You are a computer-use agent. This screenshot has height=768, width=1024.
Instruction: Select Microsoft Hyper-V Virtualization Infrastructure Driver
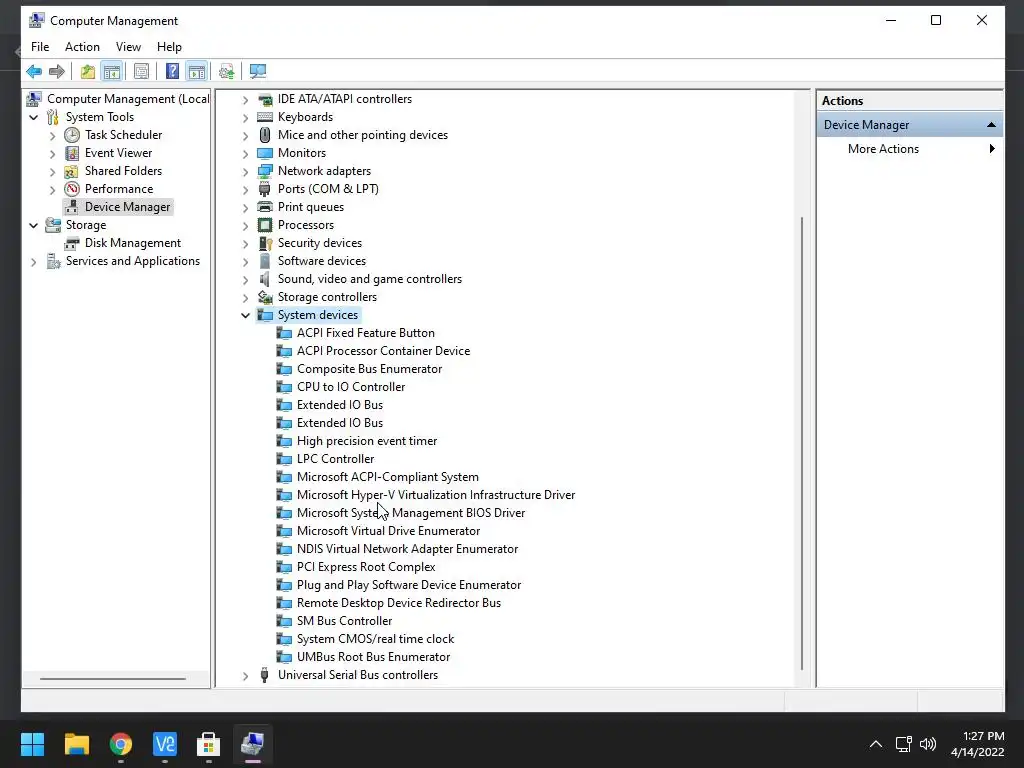tap(436, 495)
